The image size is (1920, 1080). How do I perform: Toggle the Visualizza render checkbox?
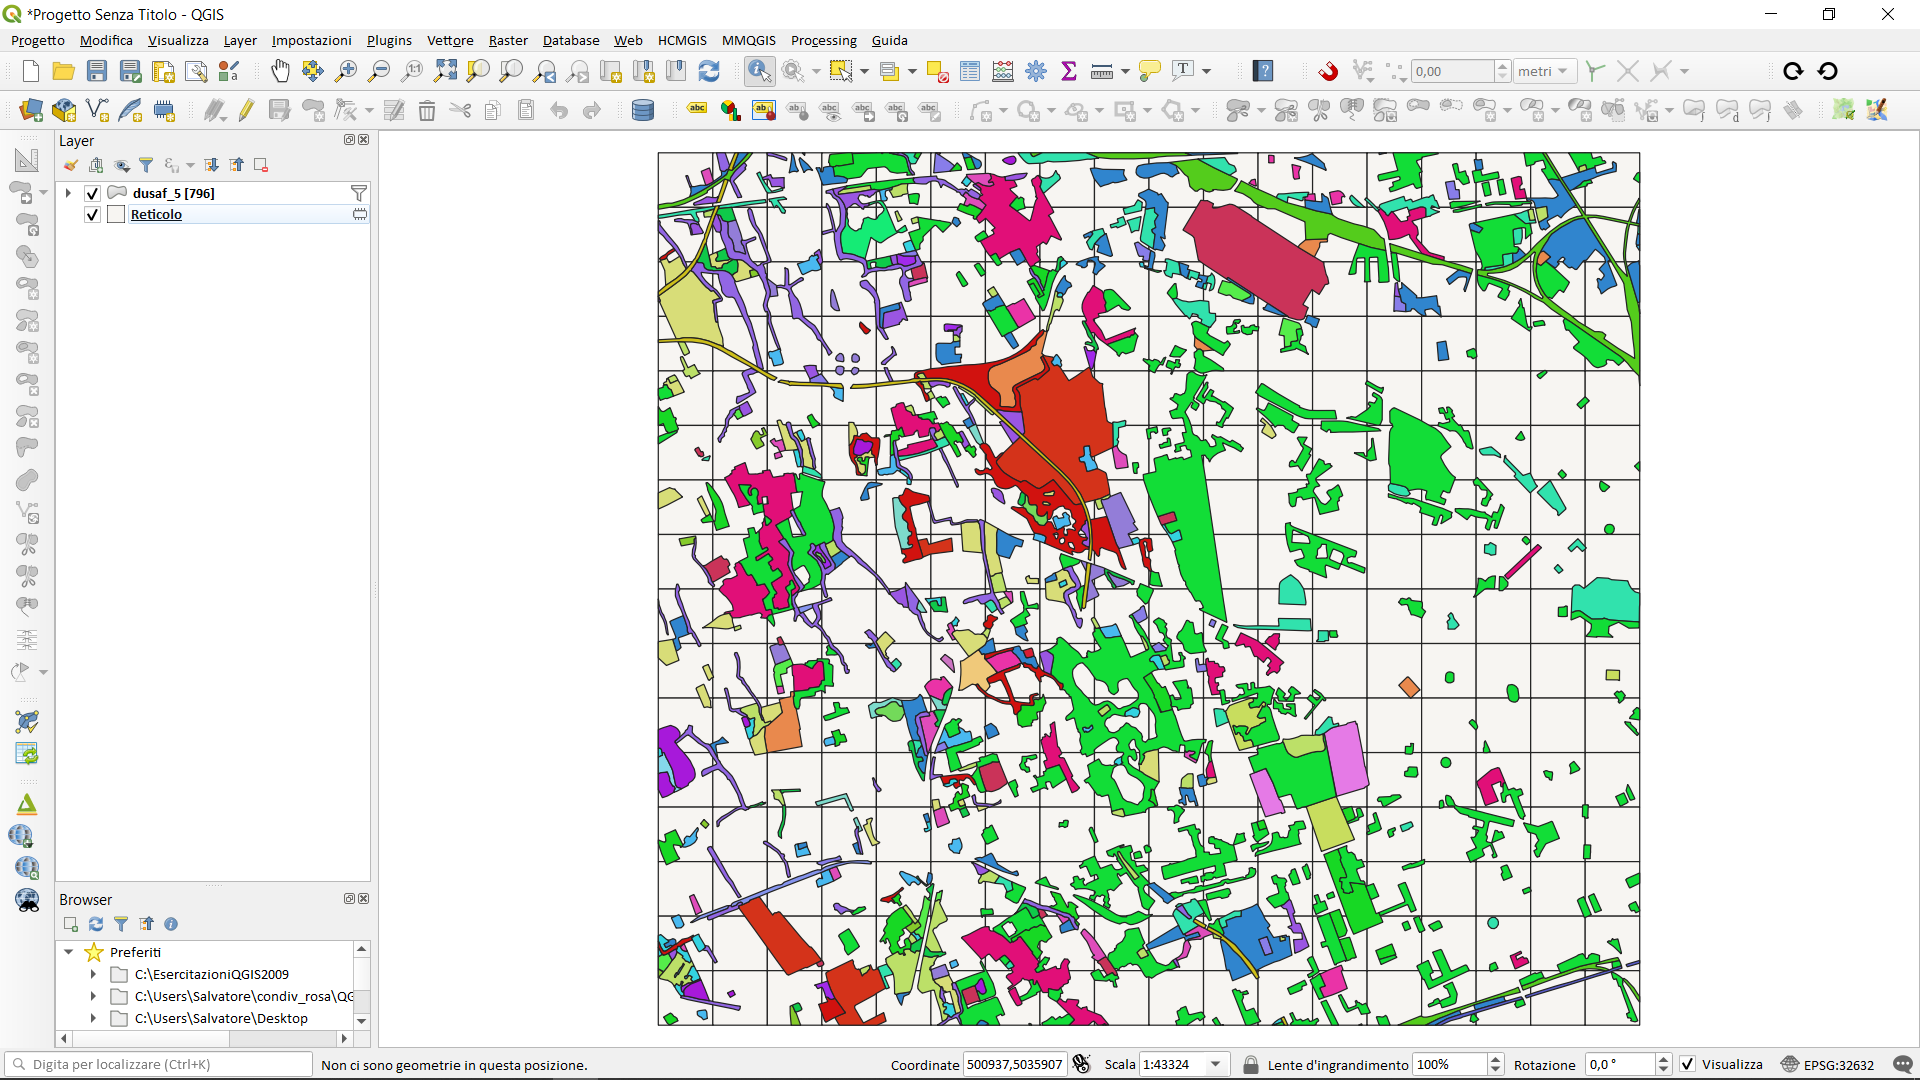[x=1687, y=1064]
